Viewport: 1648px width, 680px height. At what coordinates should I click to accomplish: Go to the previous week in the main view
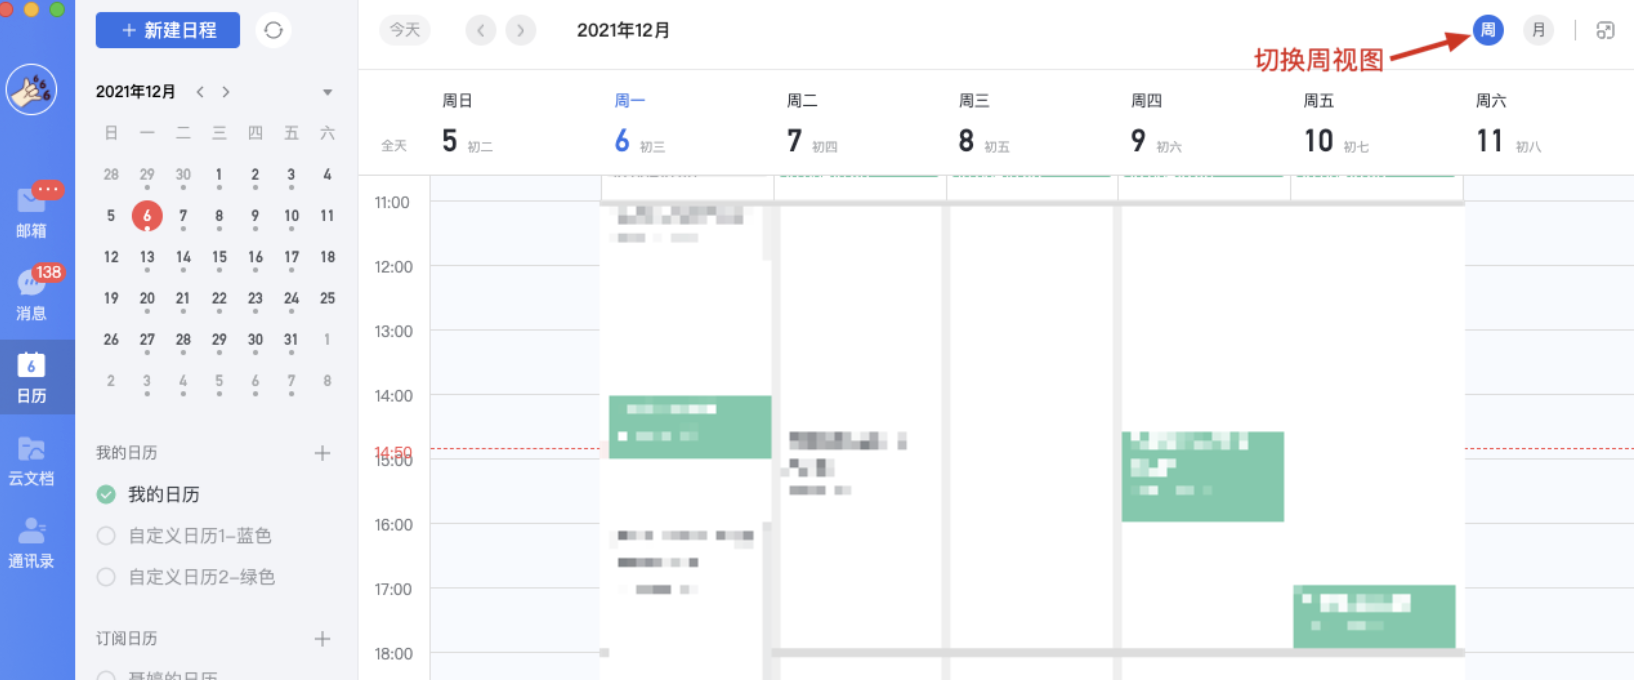click(481, 30)
